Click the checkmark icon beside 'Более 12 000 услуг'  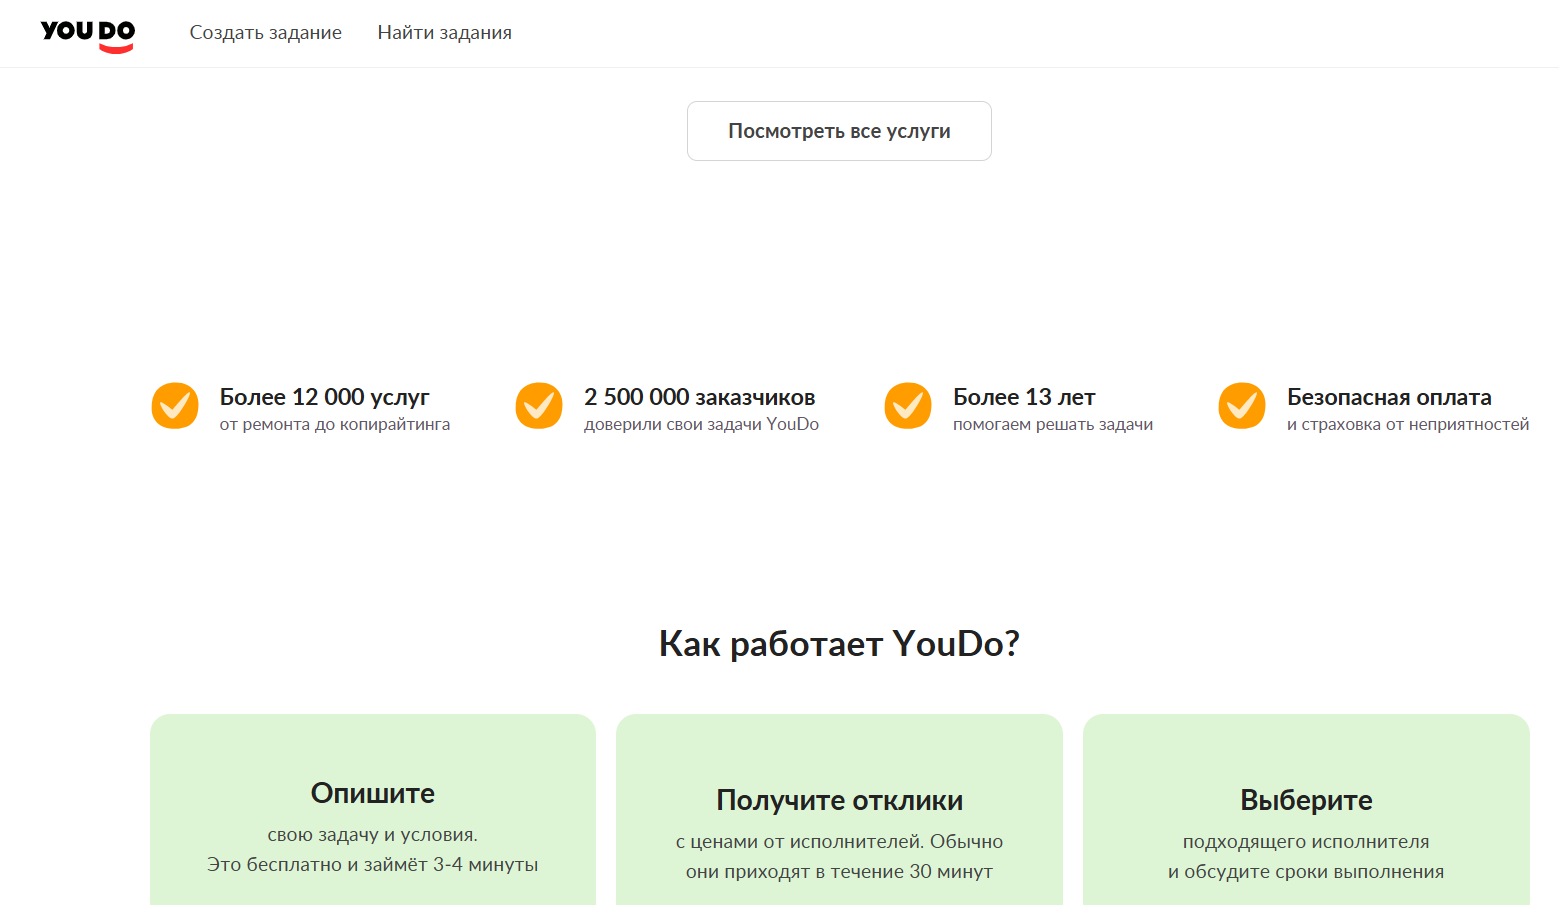175,406
